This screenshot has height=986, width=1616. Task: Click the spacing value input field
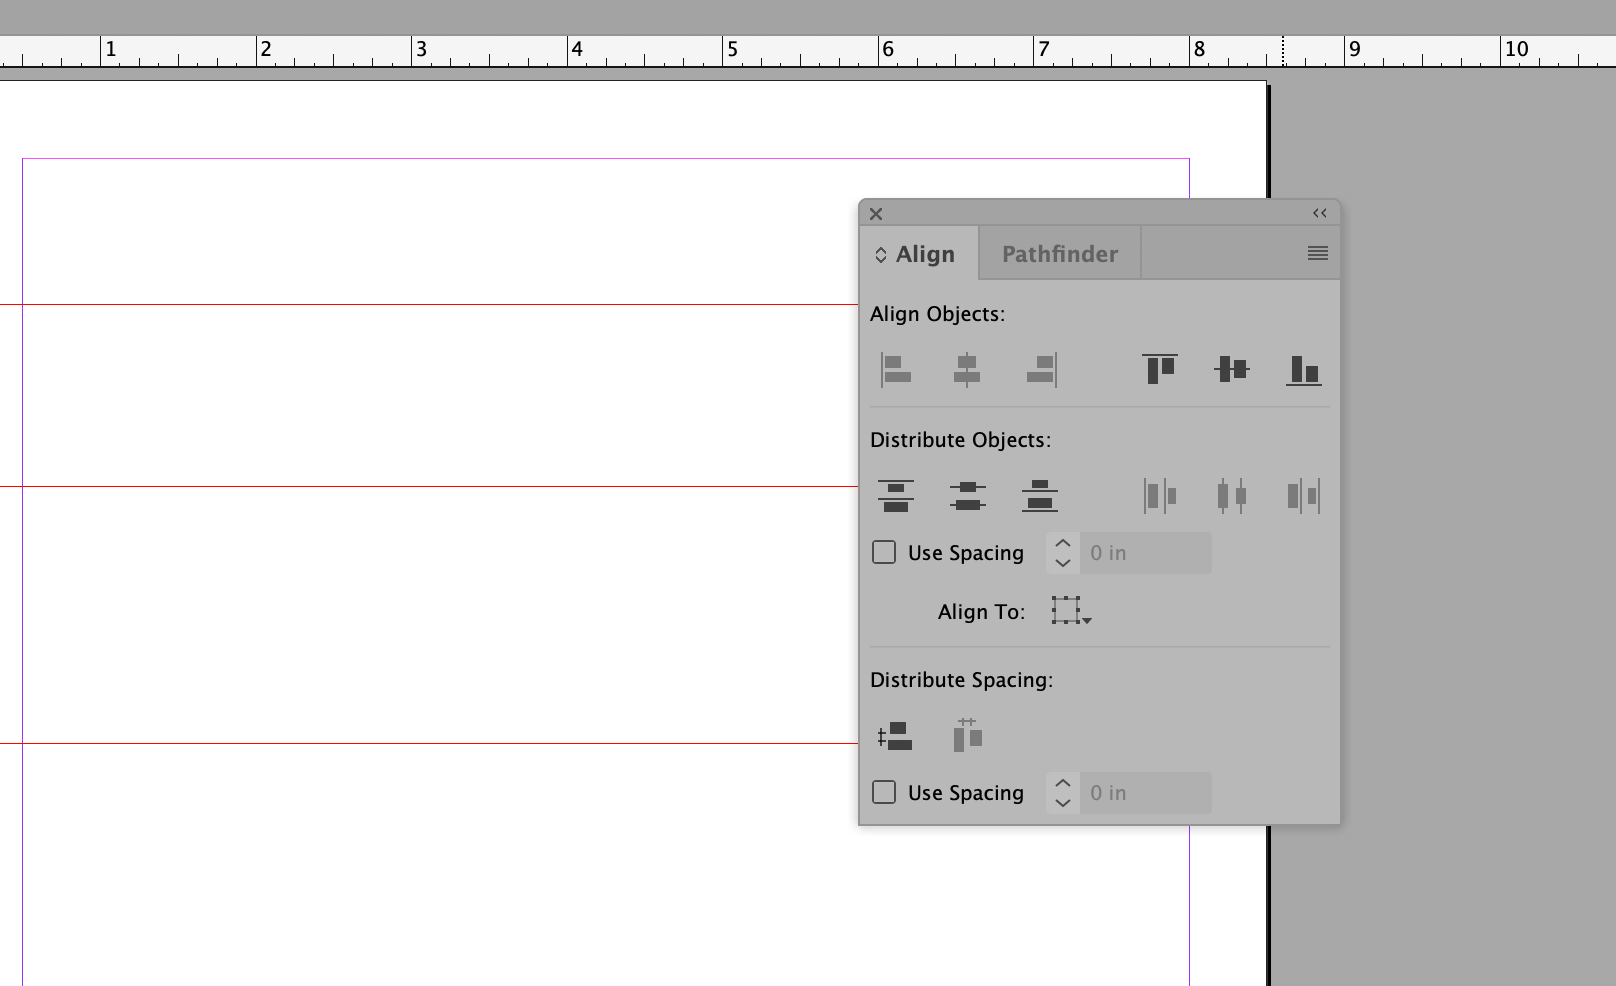[1145, 552]
